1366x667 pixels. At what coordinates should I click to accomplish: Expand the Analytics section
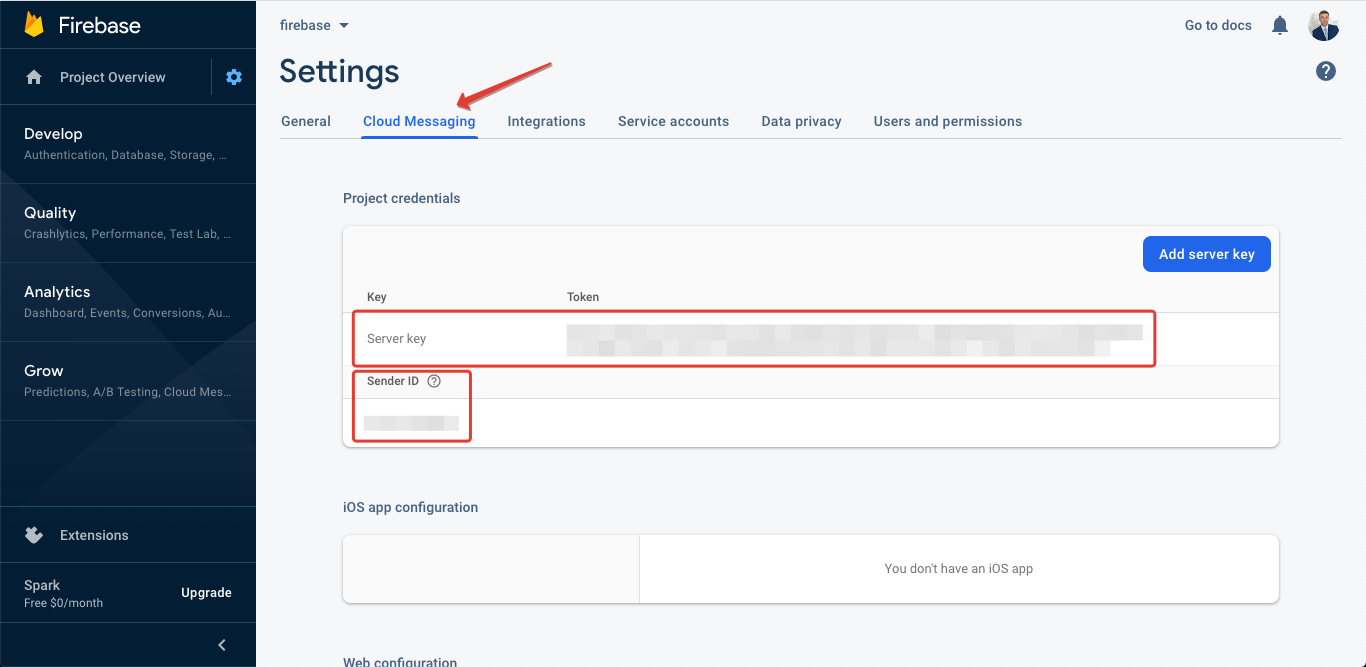coord(128,301)
